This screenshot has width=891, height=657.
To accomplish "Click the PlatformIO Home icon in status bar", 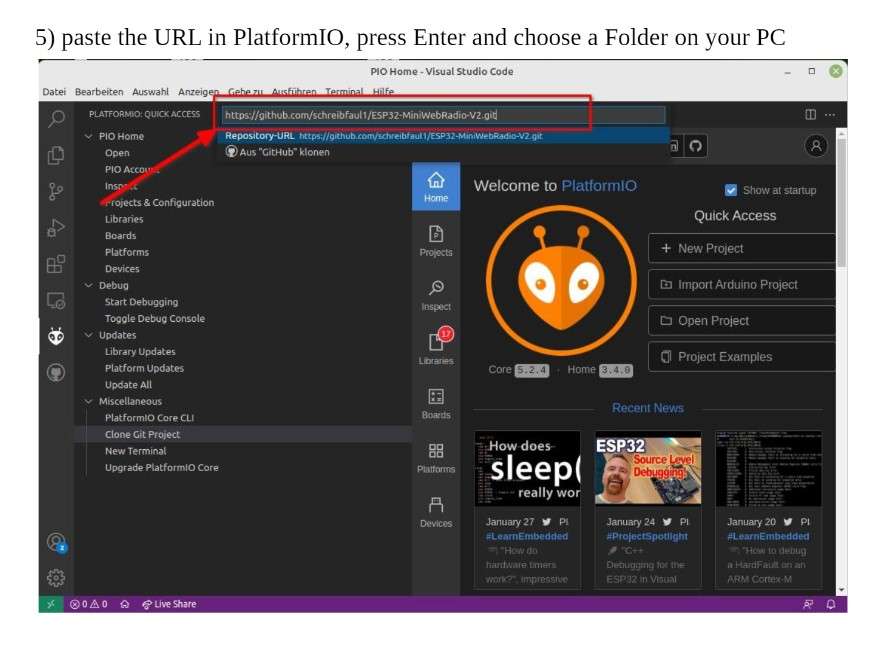I will [125, 604].
